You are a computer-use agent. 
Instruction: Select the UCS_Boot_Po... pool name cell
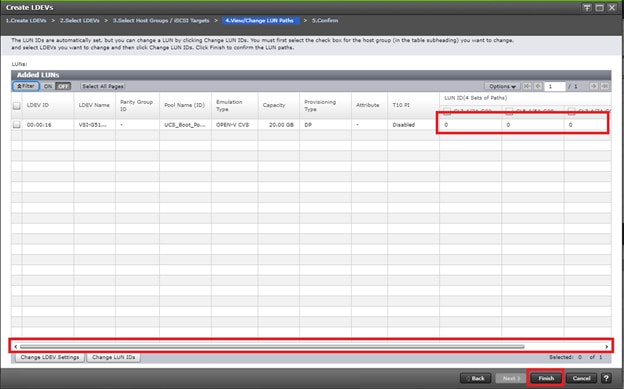185,125
